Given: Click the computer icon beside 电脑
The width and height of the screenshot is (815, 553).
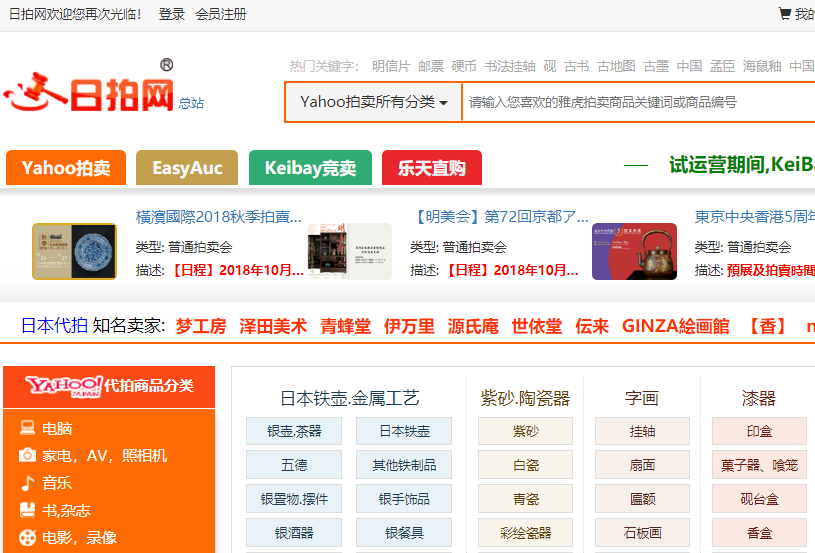Looking at the screenshot, I should tap(28, 428).
